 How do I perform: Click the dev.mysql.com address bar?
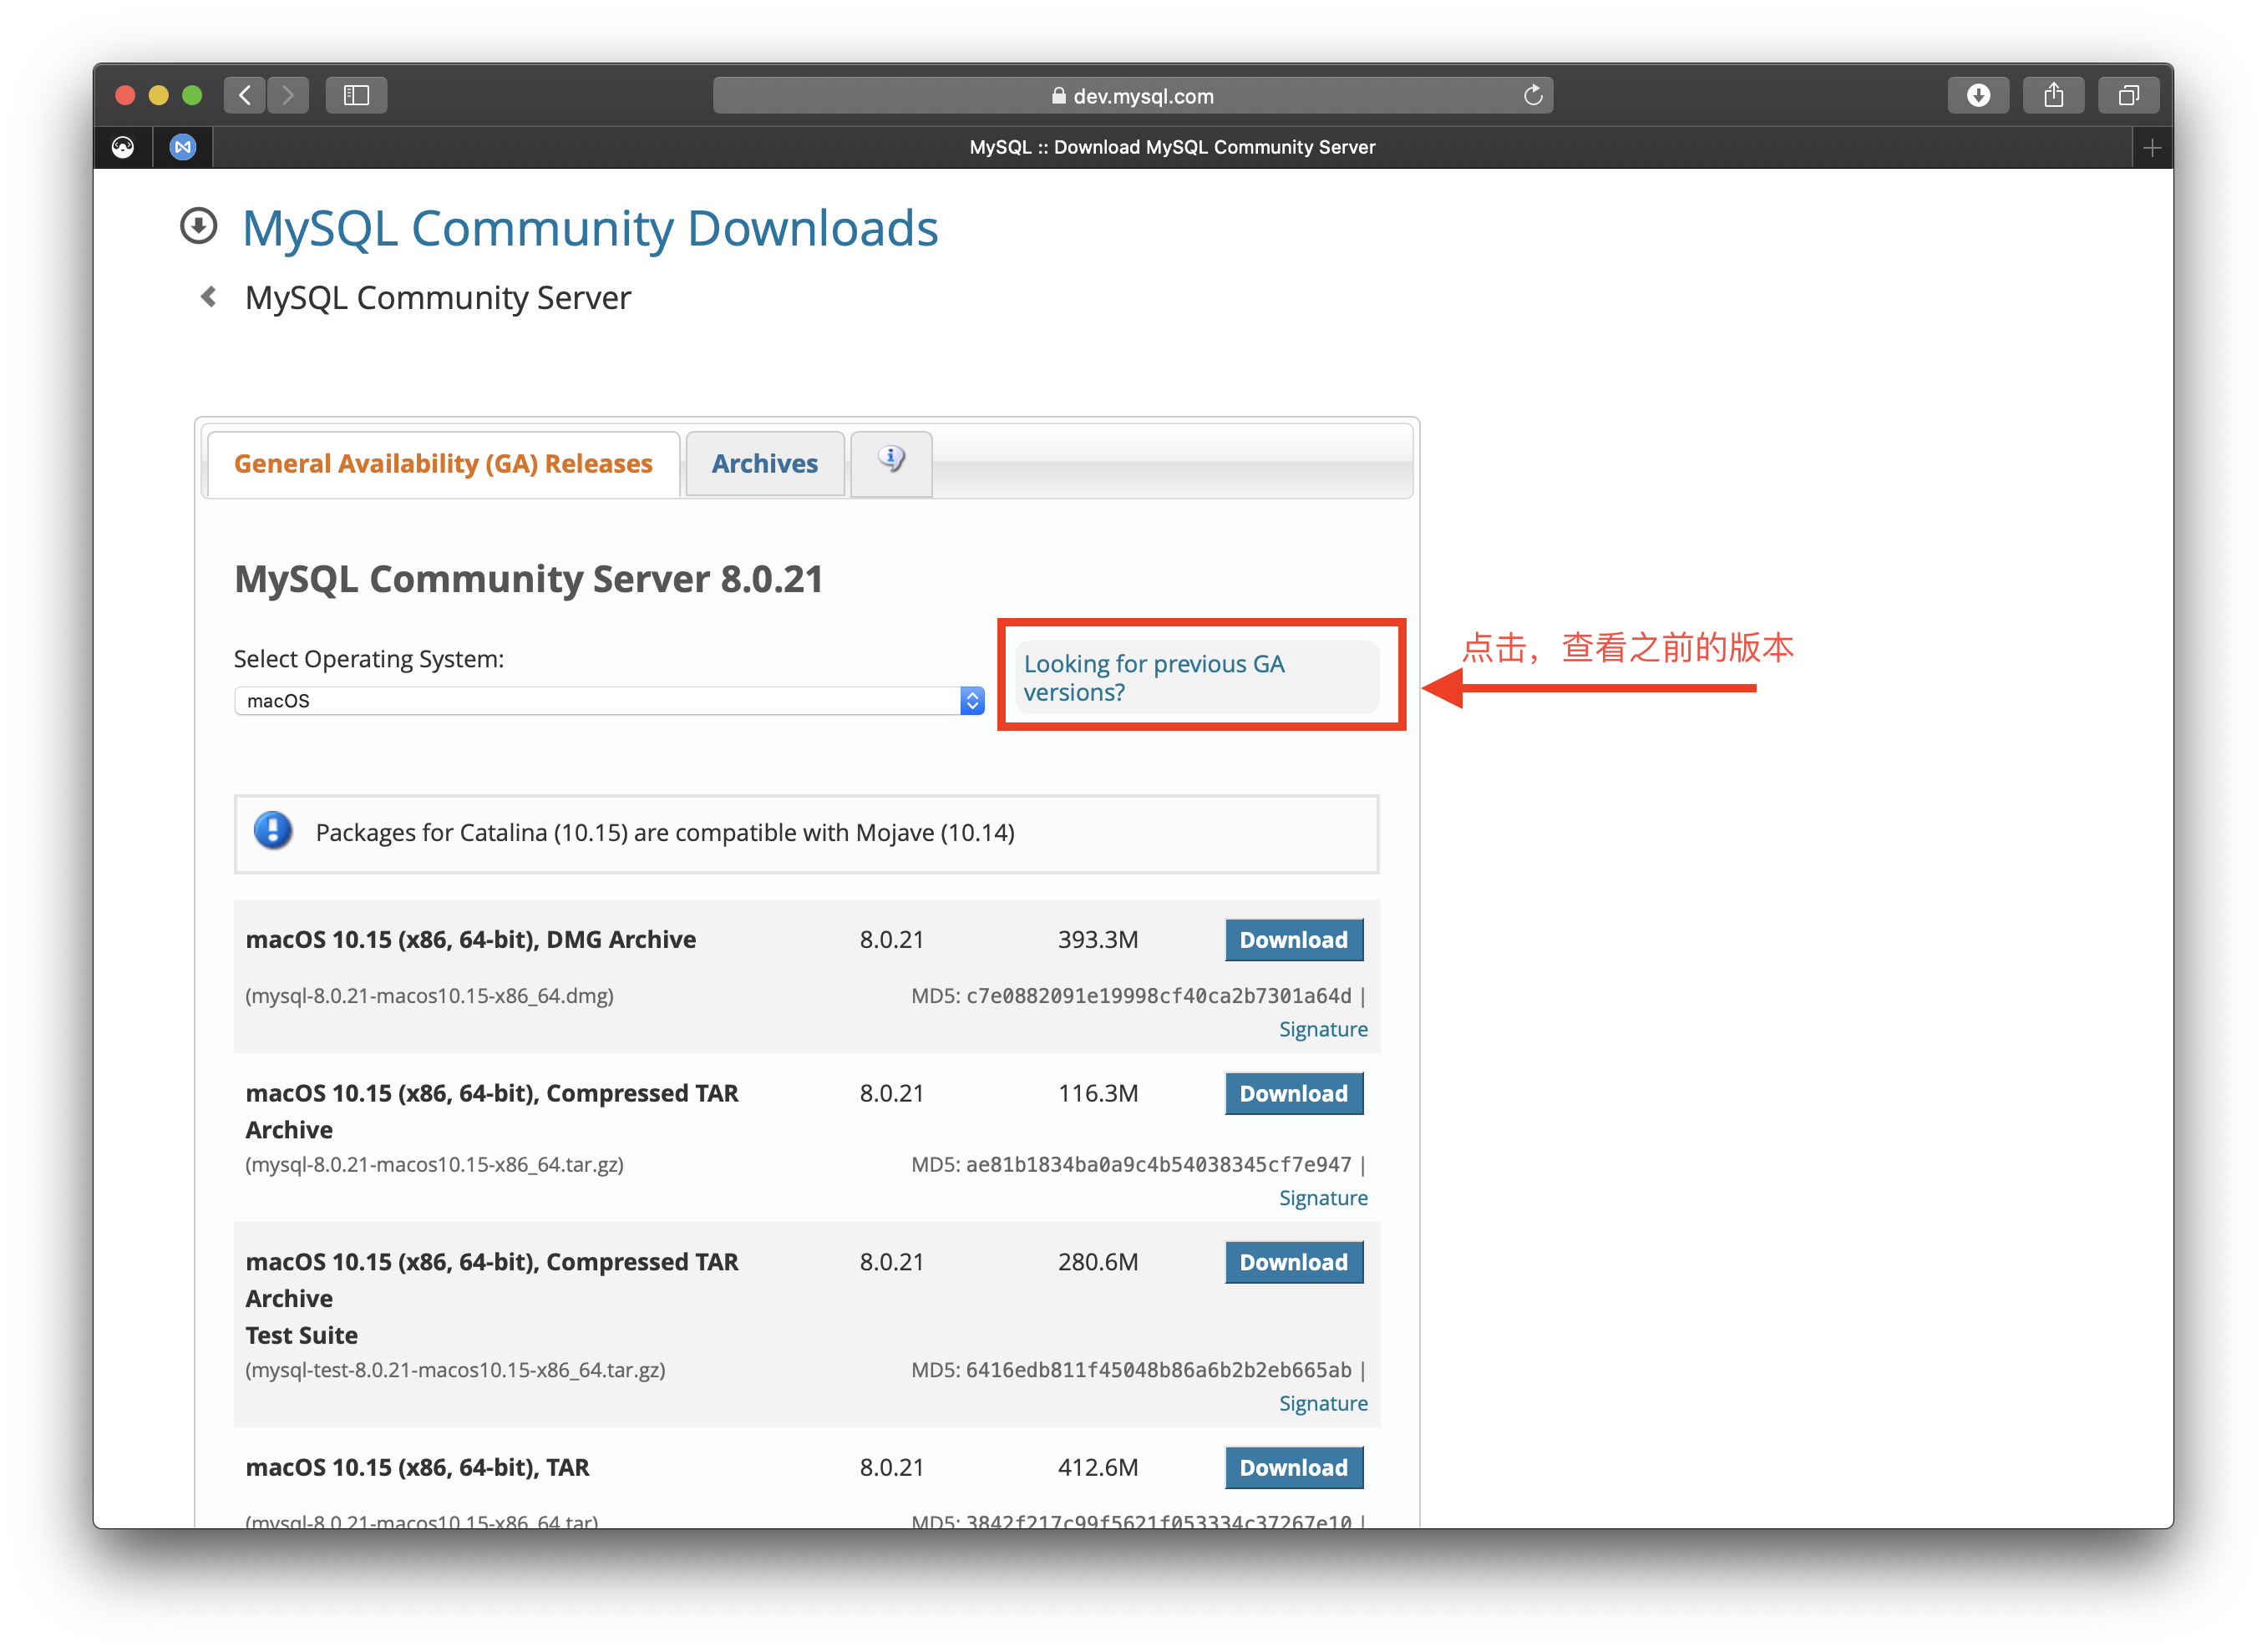click(1132, 96)
